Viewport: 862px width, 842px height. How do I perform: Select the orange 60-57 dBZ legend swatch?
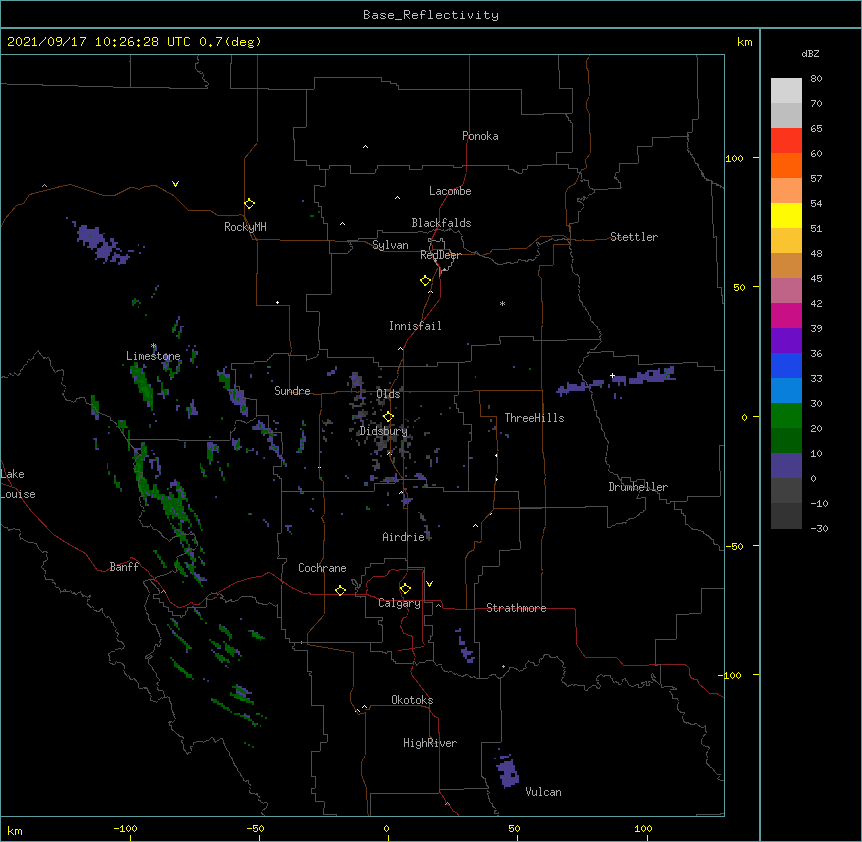[786, 165]
